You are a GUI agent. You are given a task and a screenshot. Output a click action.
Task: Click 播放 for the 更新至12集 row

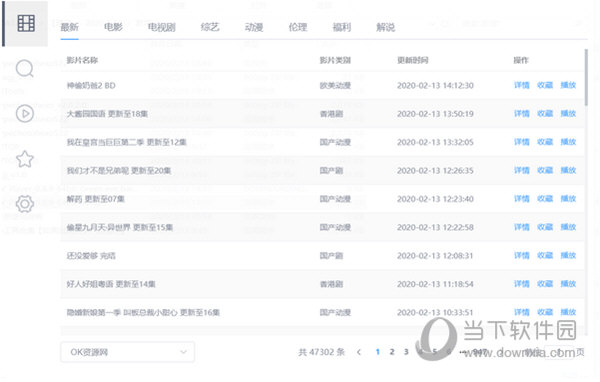coord(568,142)
